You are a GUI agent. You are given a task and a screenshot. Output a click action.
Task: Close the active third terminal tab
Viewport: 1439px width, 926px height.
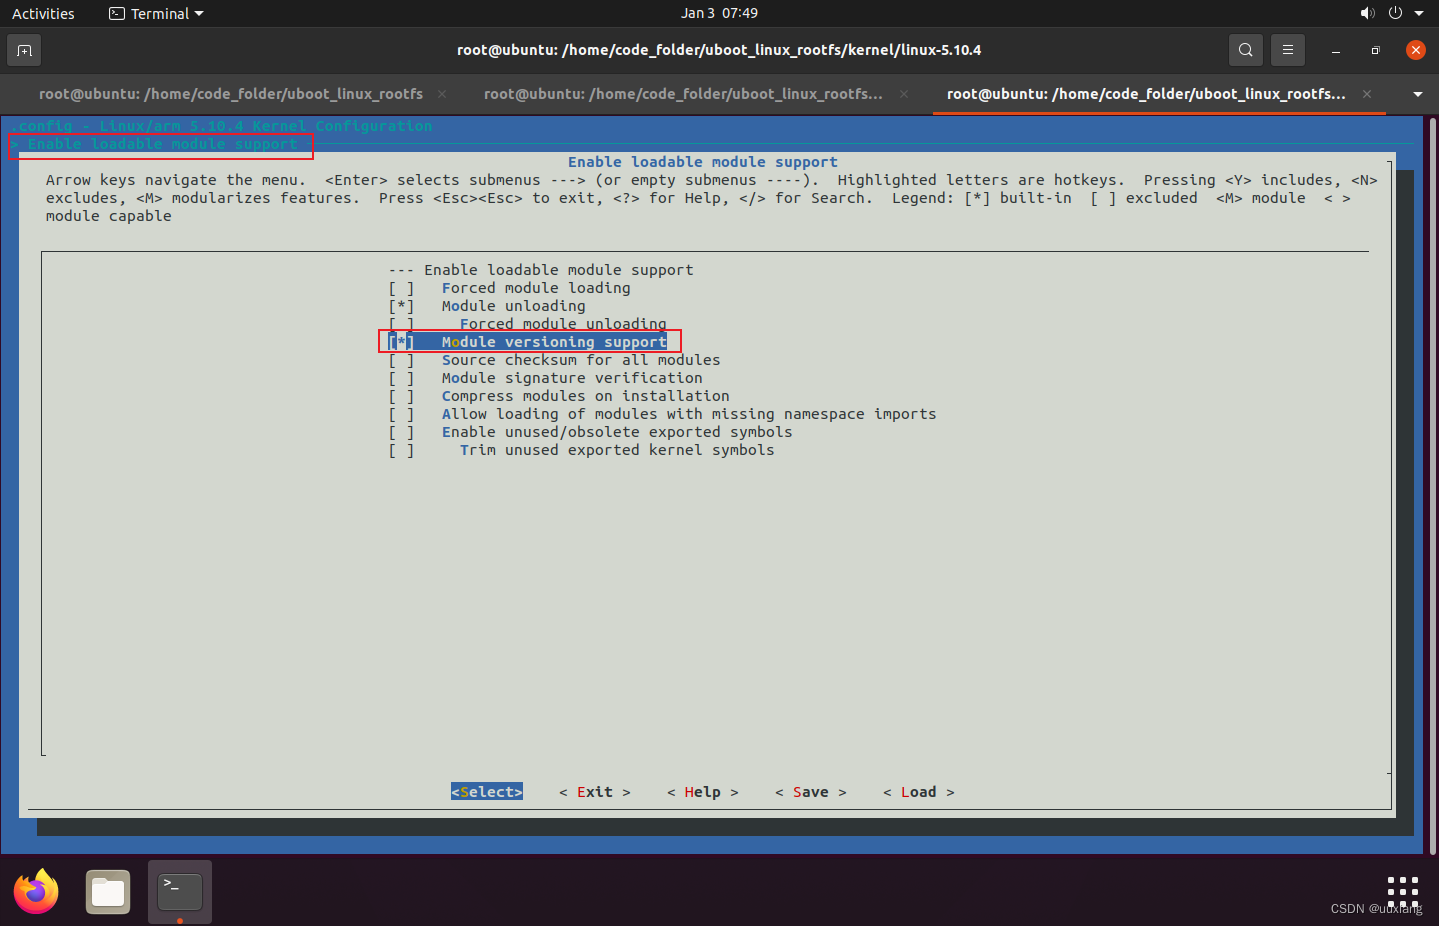coord(1367,94)
